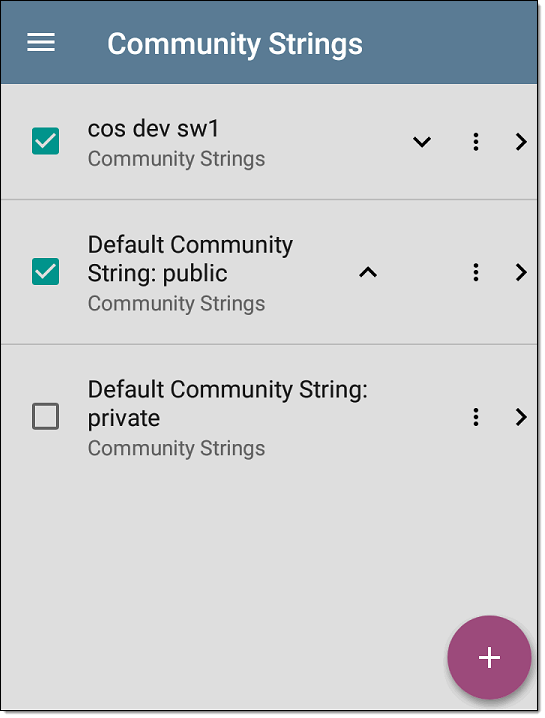545x718 pixels.
Task: Click Community Strings subtitle under public entry
Action: (x=176, y=304)
